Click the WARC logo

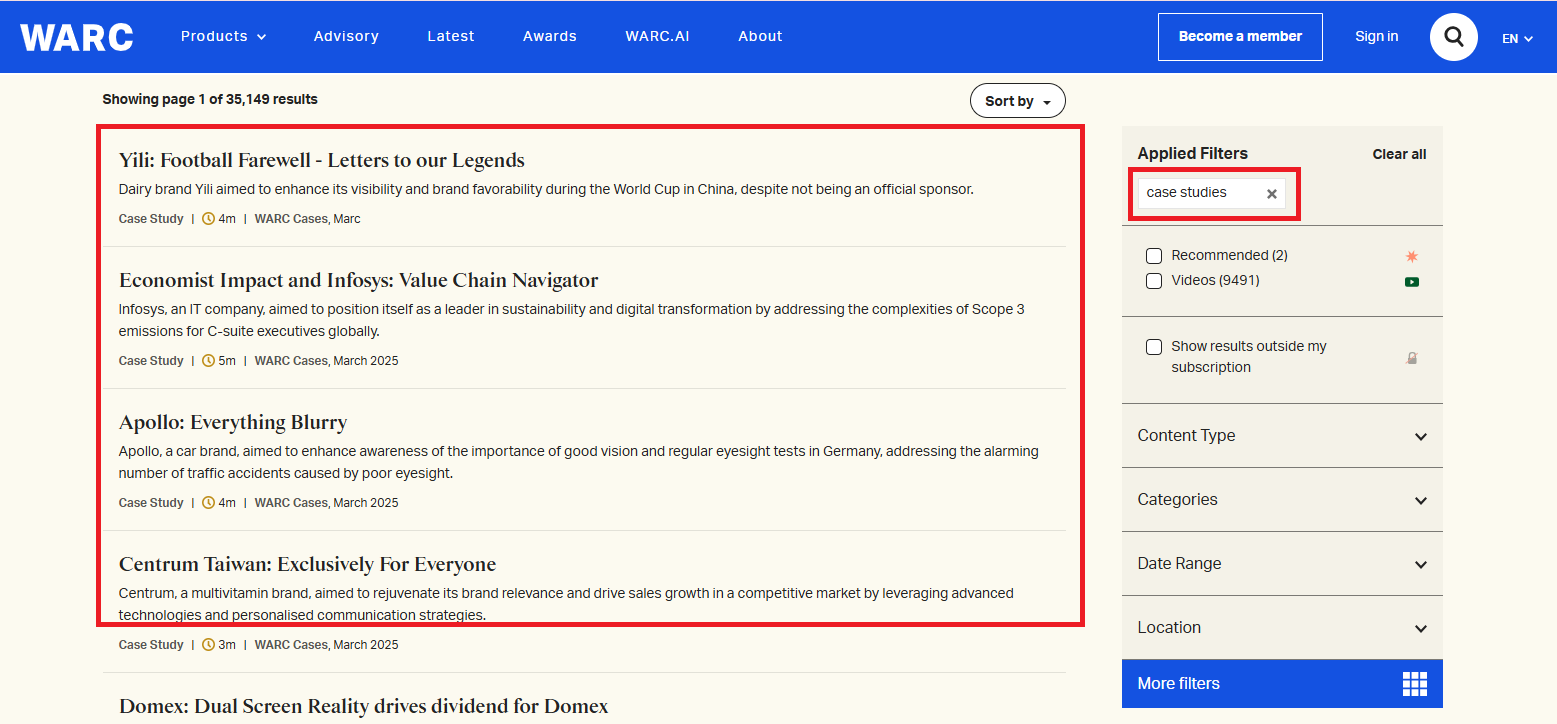pos(77,37)
